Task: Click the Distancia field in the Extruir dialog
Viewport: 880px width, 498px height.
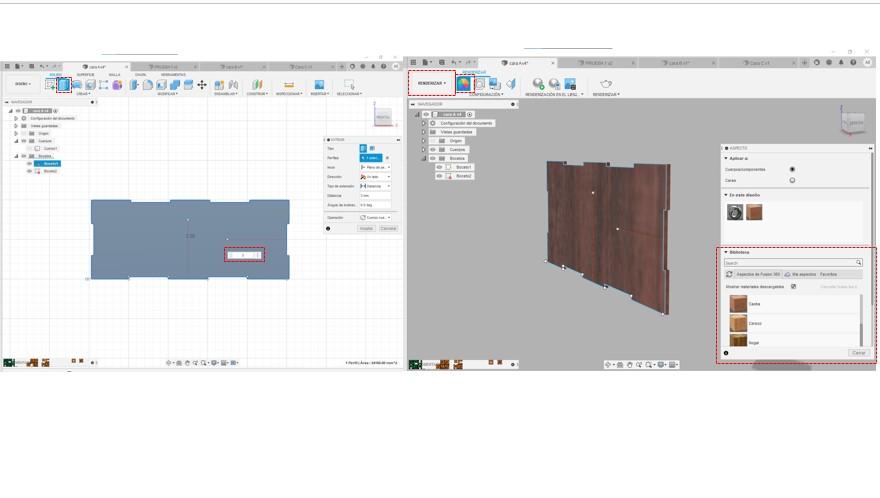Action: coord(375,195)
